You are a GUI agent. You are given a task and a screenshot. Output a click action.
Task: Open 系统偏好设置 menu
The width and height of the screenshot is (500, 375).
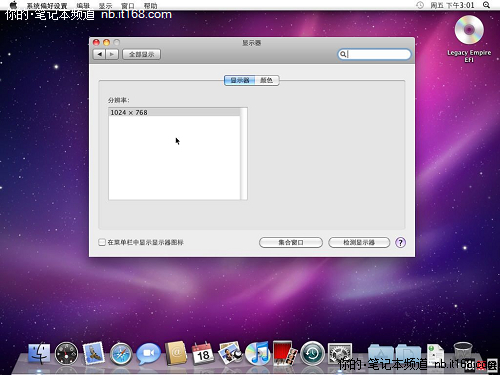47,6
